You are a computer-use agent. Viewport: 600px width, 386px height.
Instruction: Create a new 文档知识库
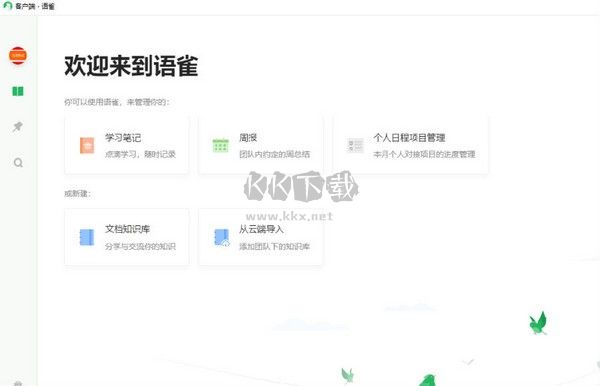click(127, 237)
